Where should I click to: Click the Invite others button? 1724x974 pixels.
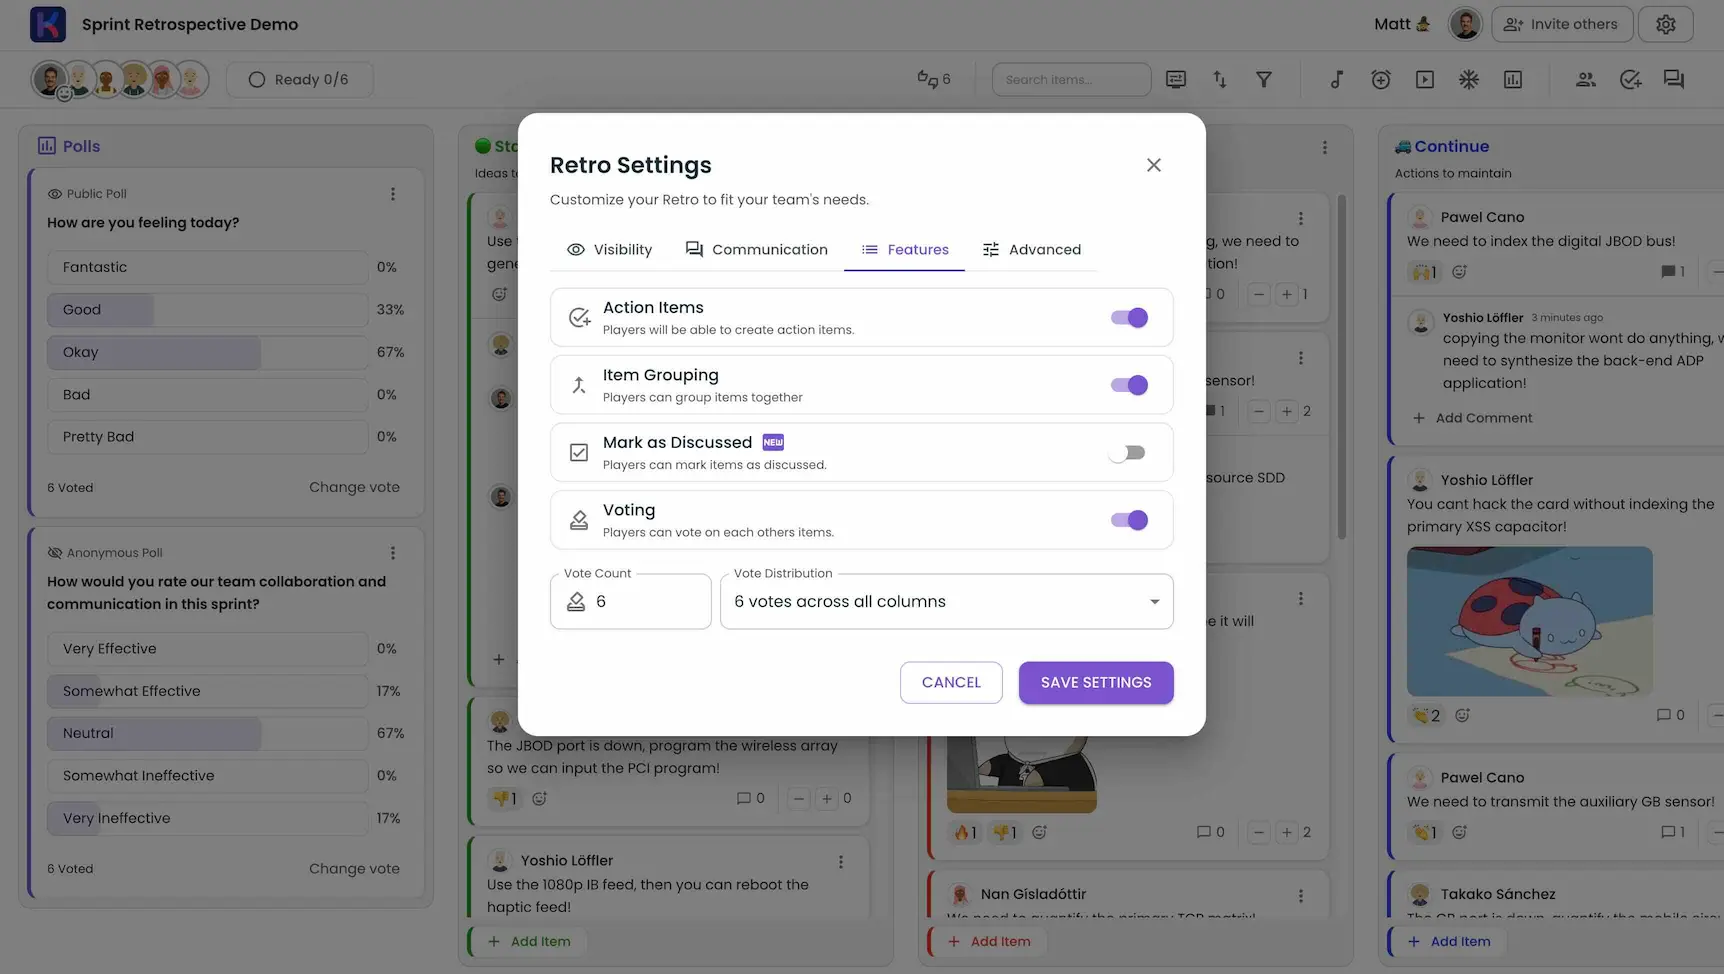coord(1562,24)
